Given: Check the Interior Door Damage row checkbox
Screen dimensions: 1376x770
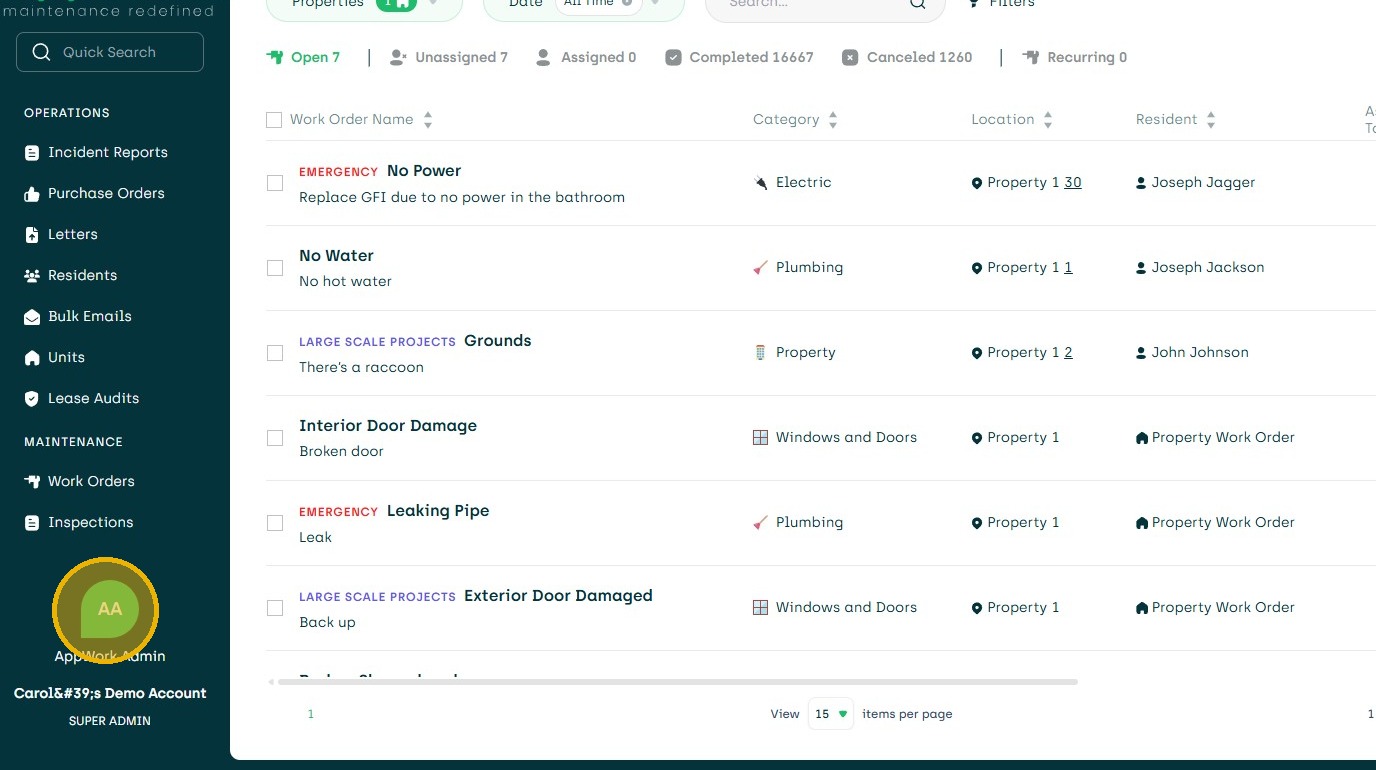Looking at the screenshot, I should 275,438.
